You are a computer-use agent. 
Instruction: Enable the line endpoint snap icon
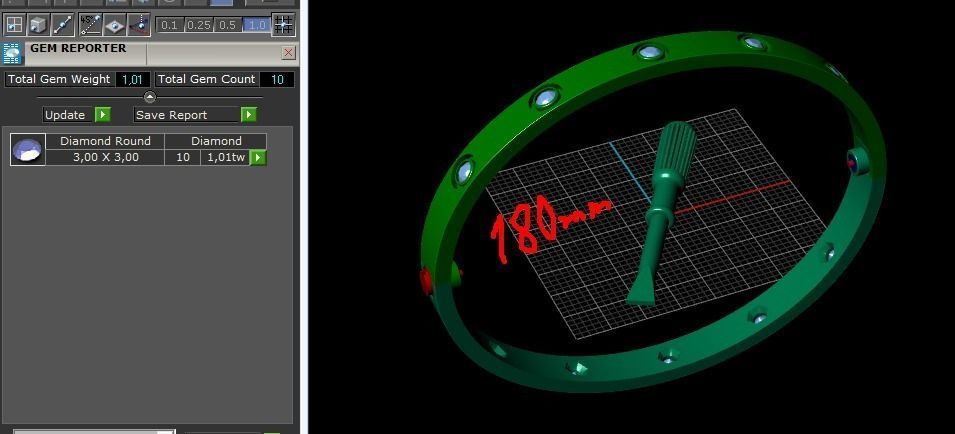click(x=63, y=25)
